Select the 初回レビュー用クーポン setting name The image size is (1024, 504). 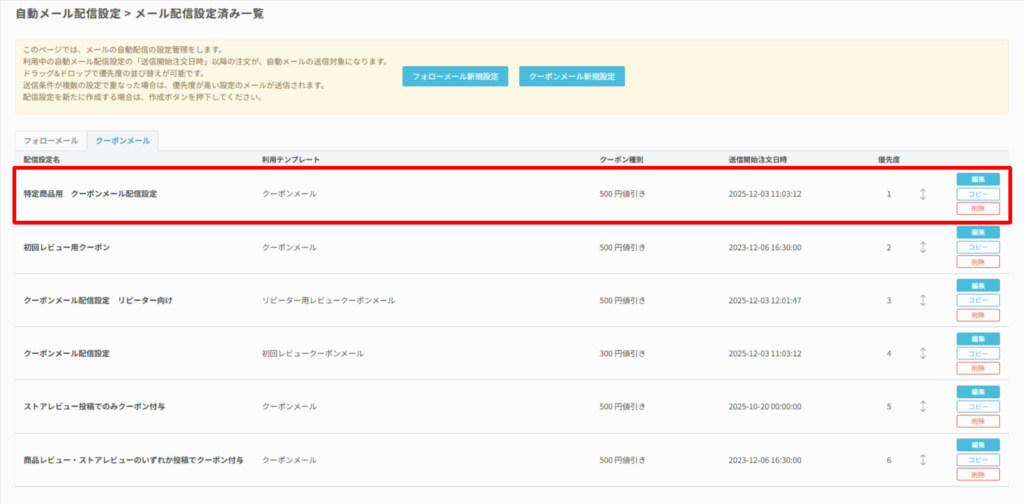pyautogui.click(x=67, y=247)
